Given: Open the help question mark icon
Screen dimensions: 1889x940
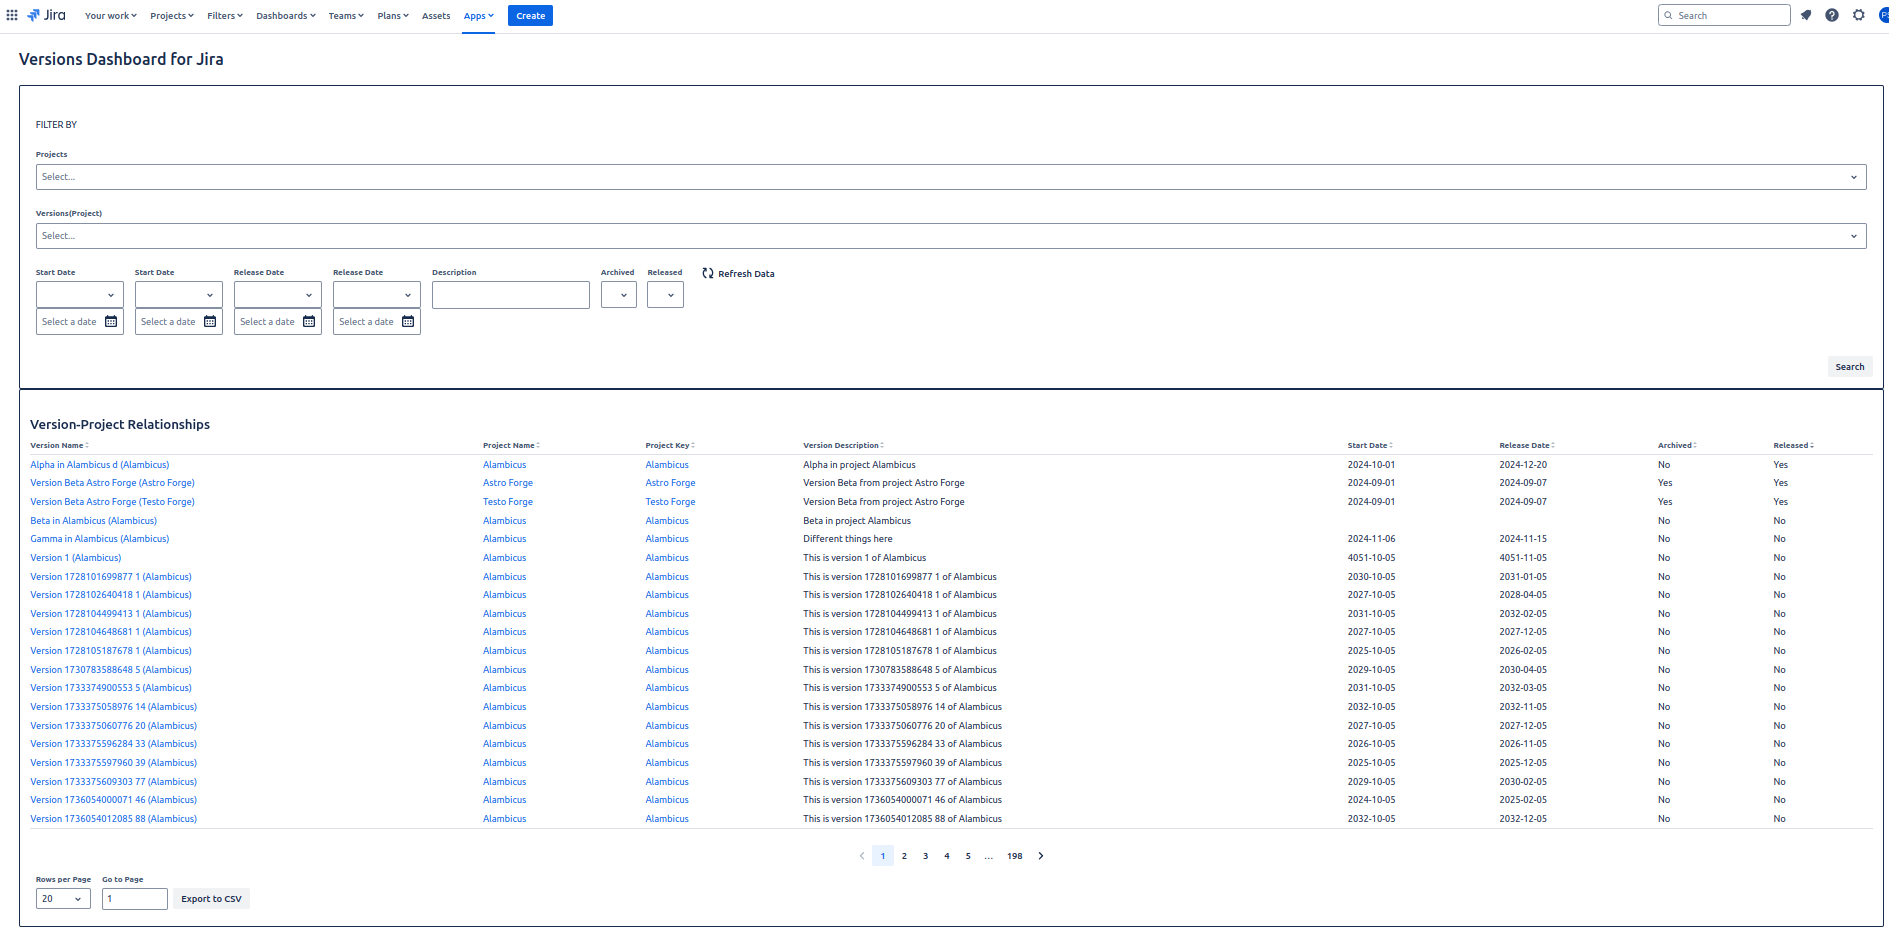Looking at the screenshot, I should pyautogui.click(x=1832, y=15).
